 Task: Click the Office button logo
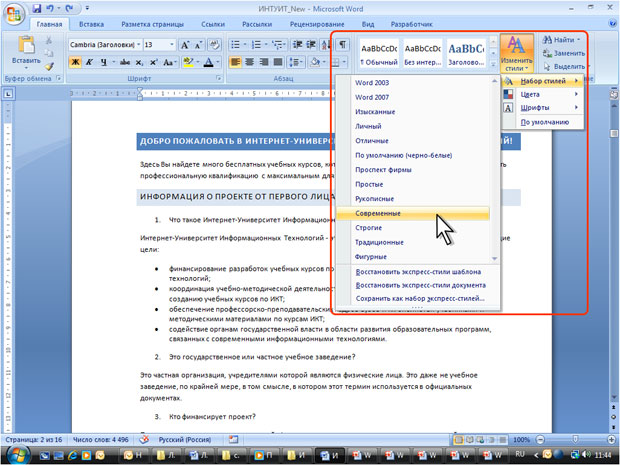click(x=14, y=14)
